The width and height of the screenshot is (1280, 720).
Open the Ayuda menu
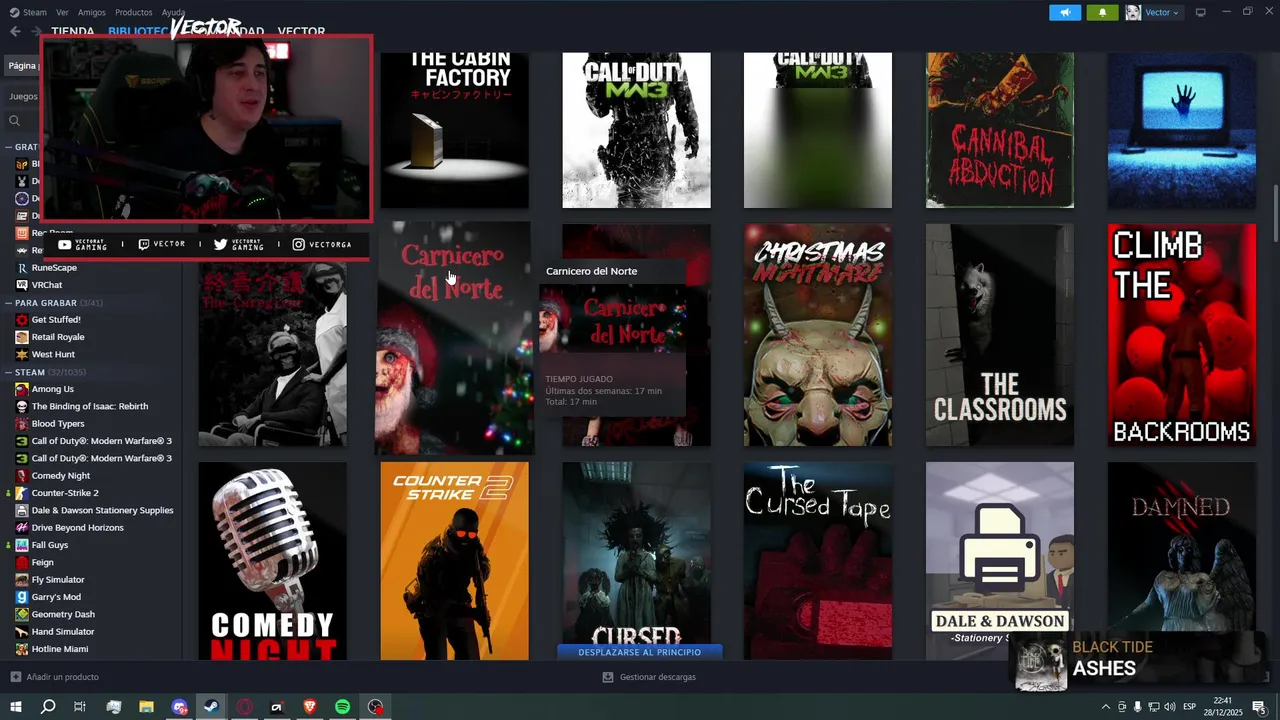pos(174,12)
